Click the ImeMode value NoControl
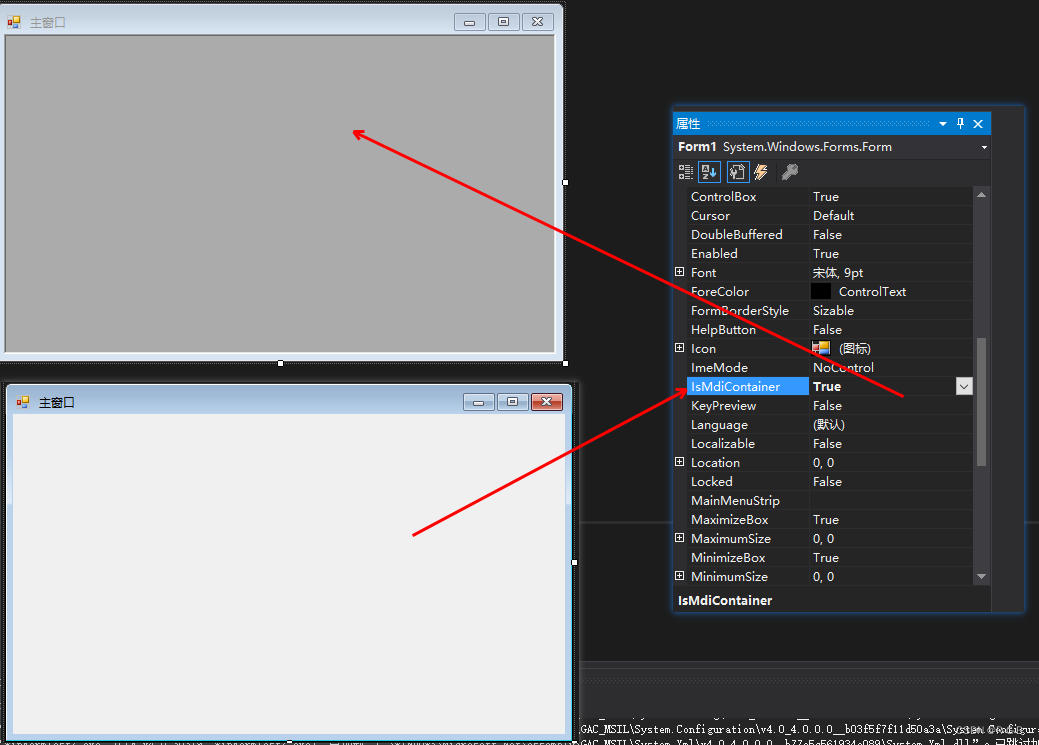This screenshot has width=1039, height=745. (x=844, y=368)
